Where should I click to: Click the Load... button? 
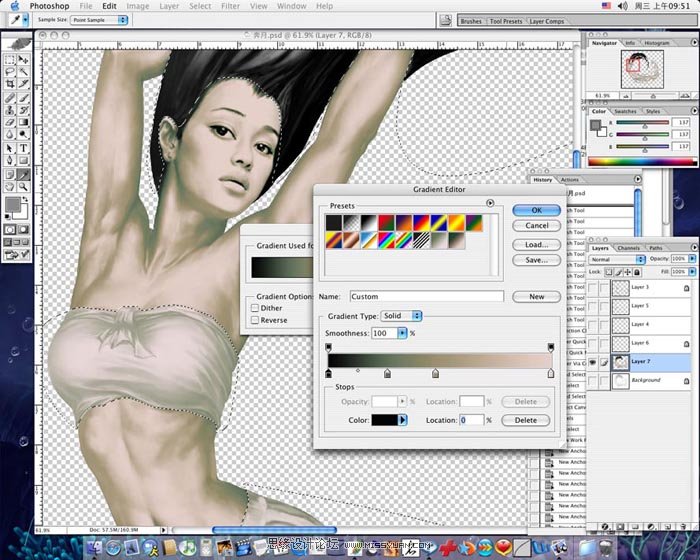coord(536,245)
